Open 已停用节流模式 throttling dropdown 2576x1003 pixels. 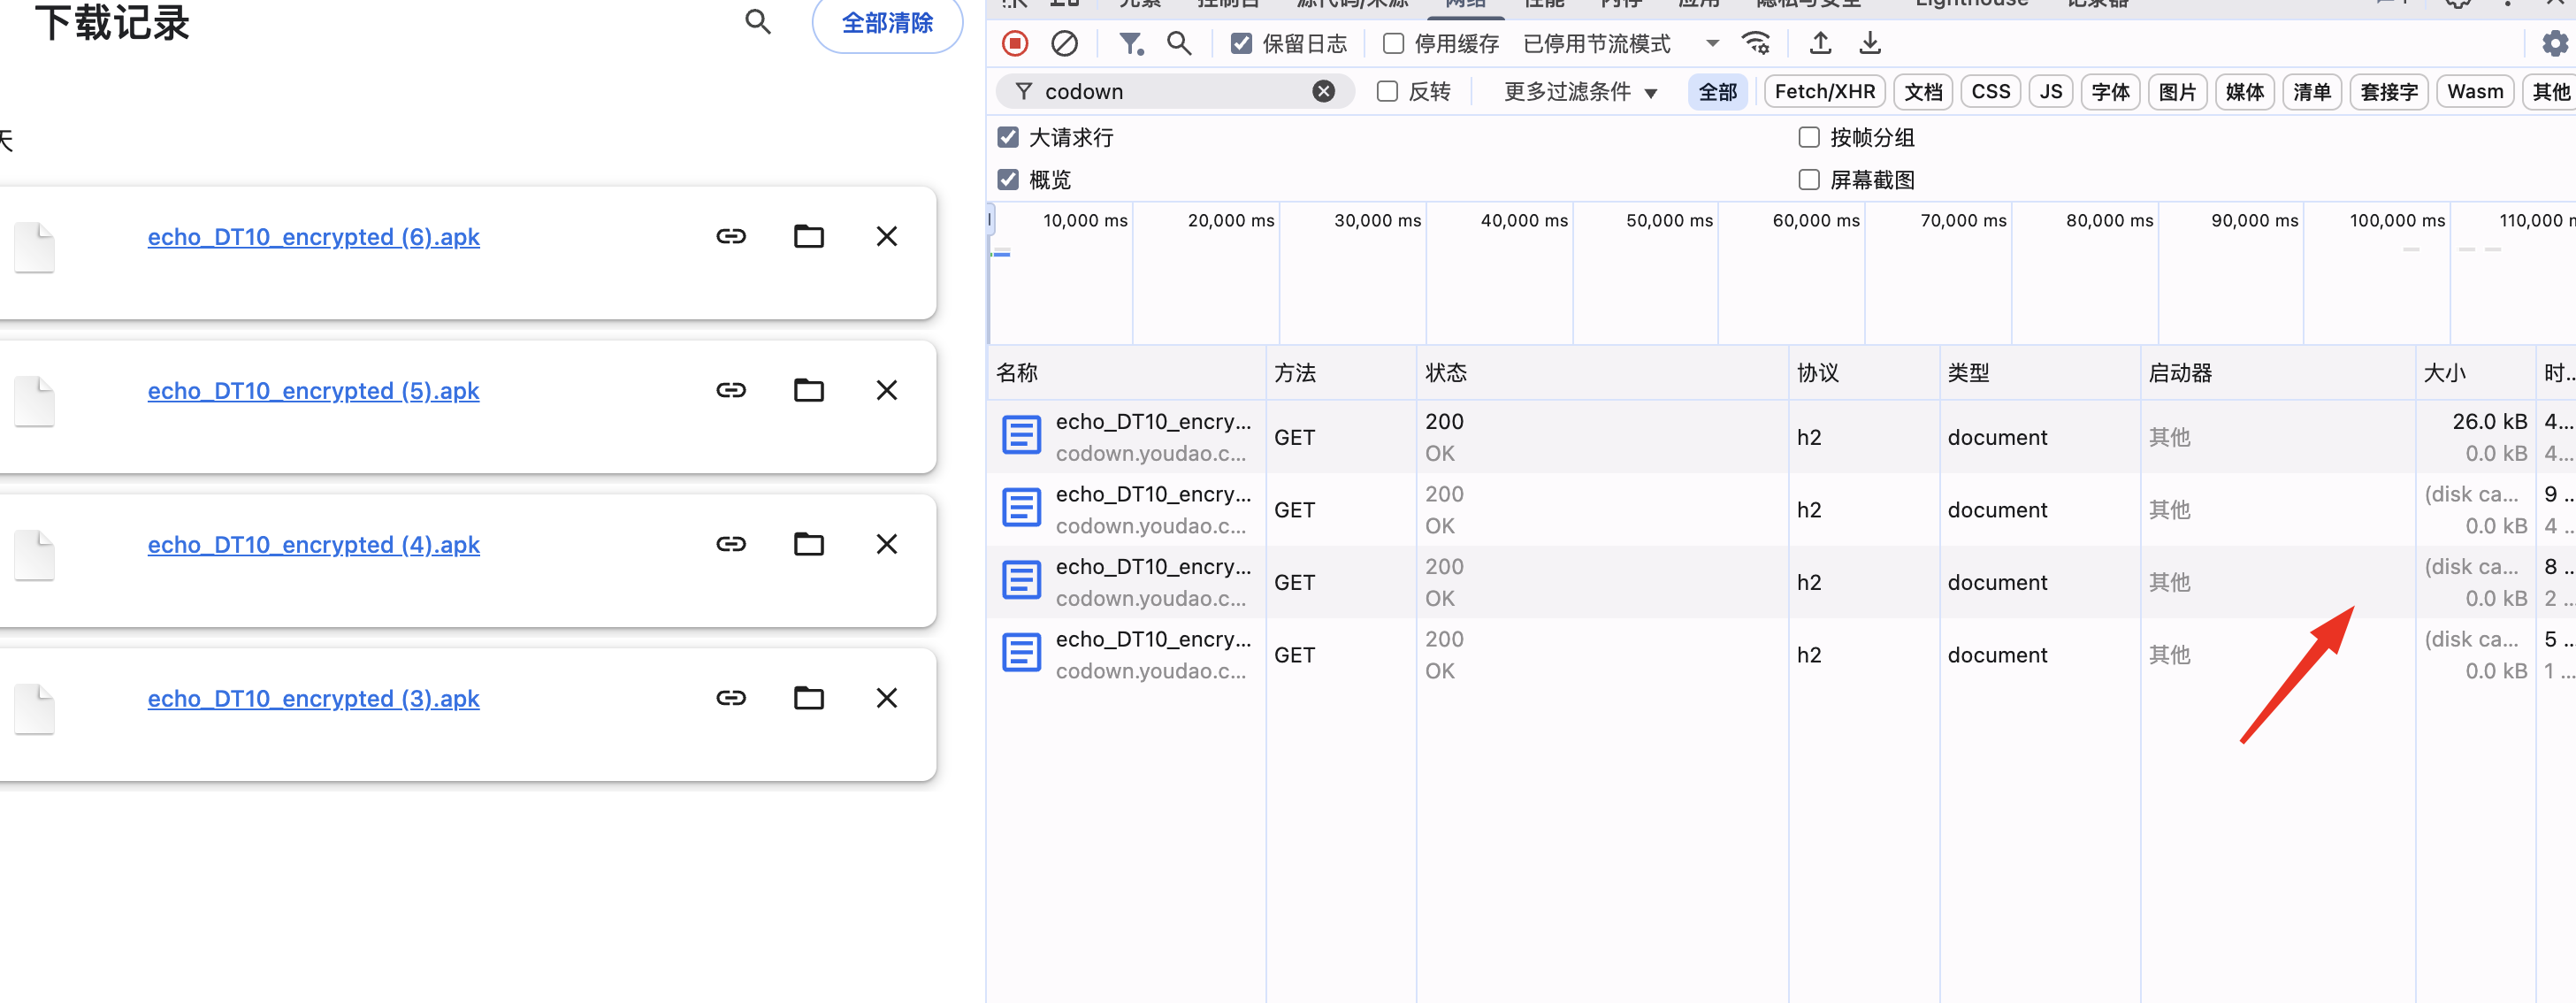pyautogui.click(x=1621, y=43)
